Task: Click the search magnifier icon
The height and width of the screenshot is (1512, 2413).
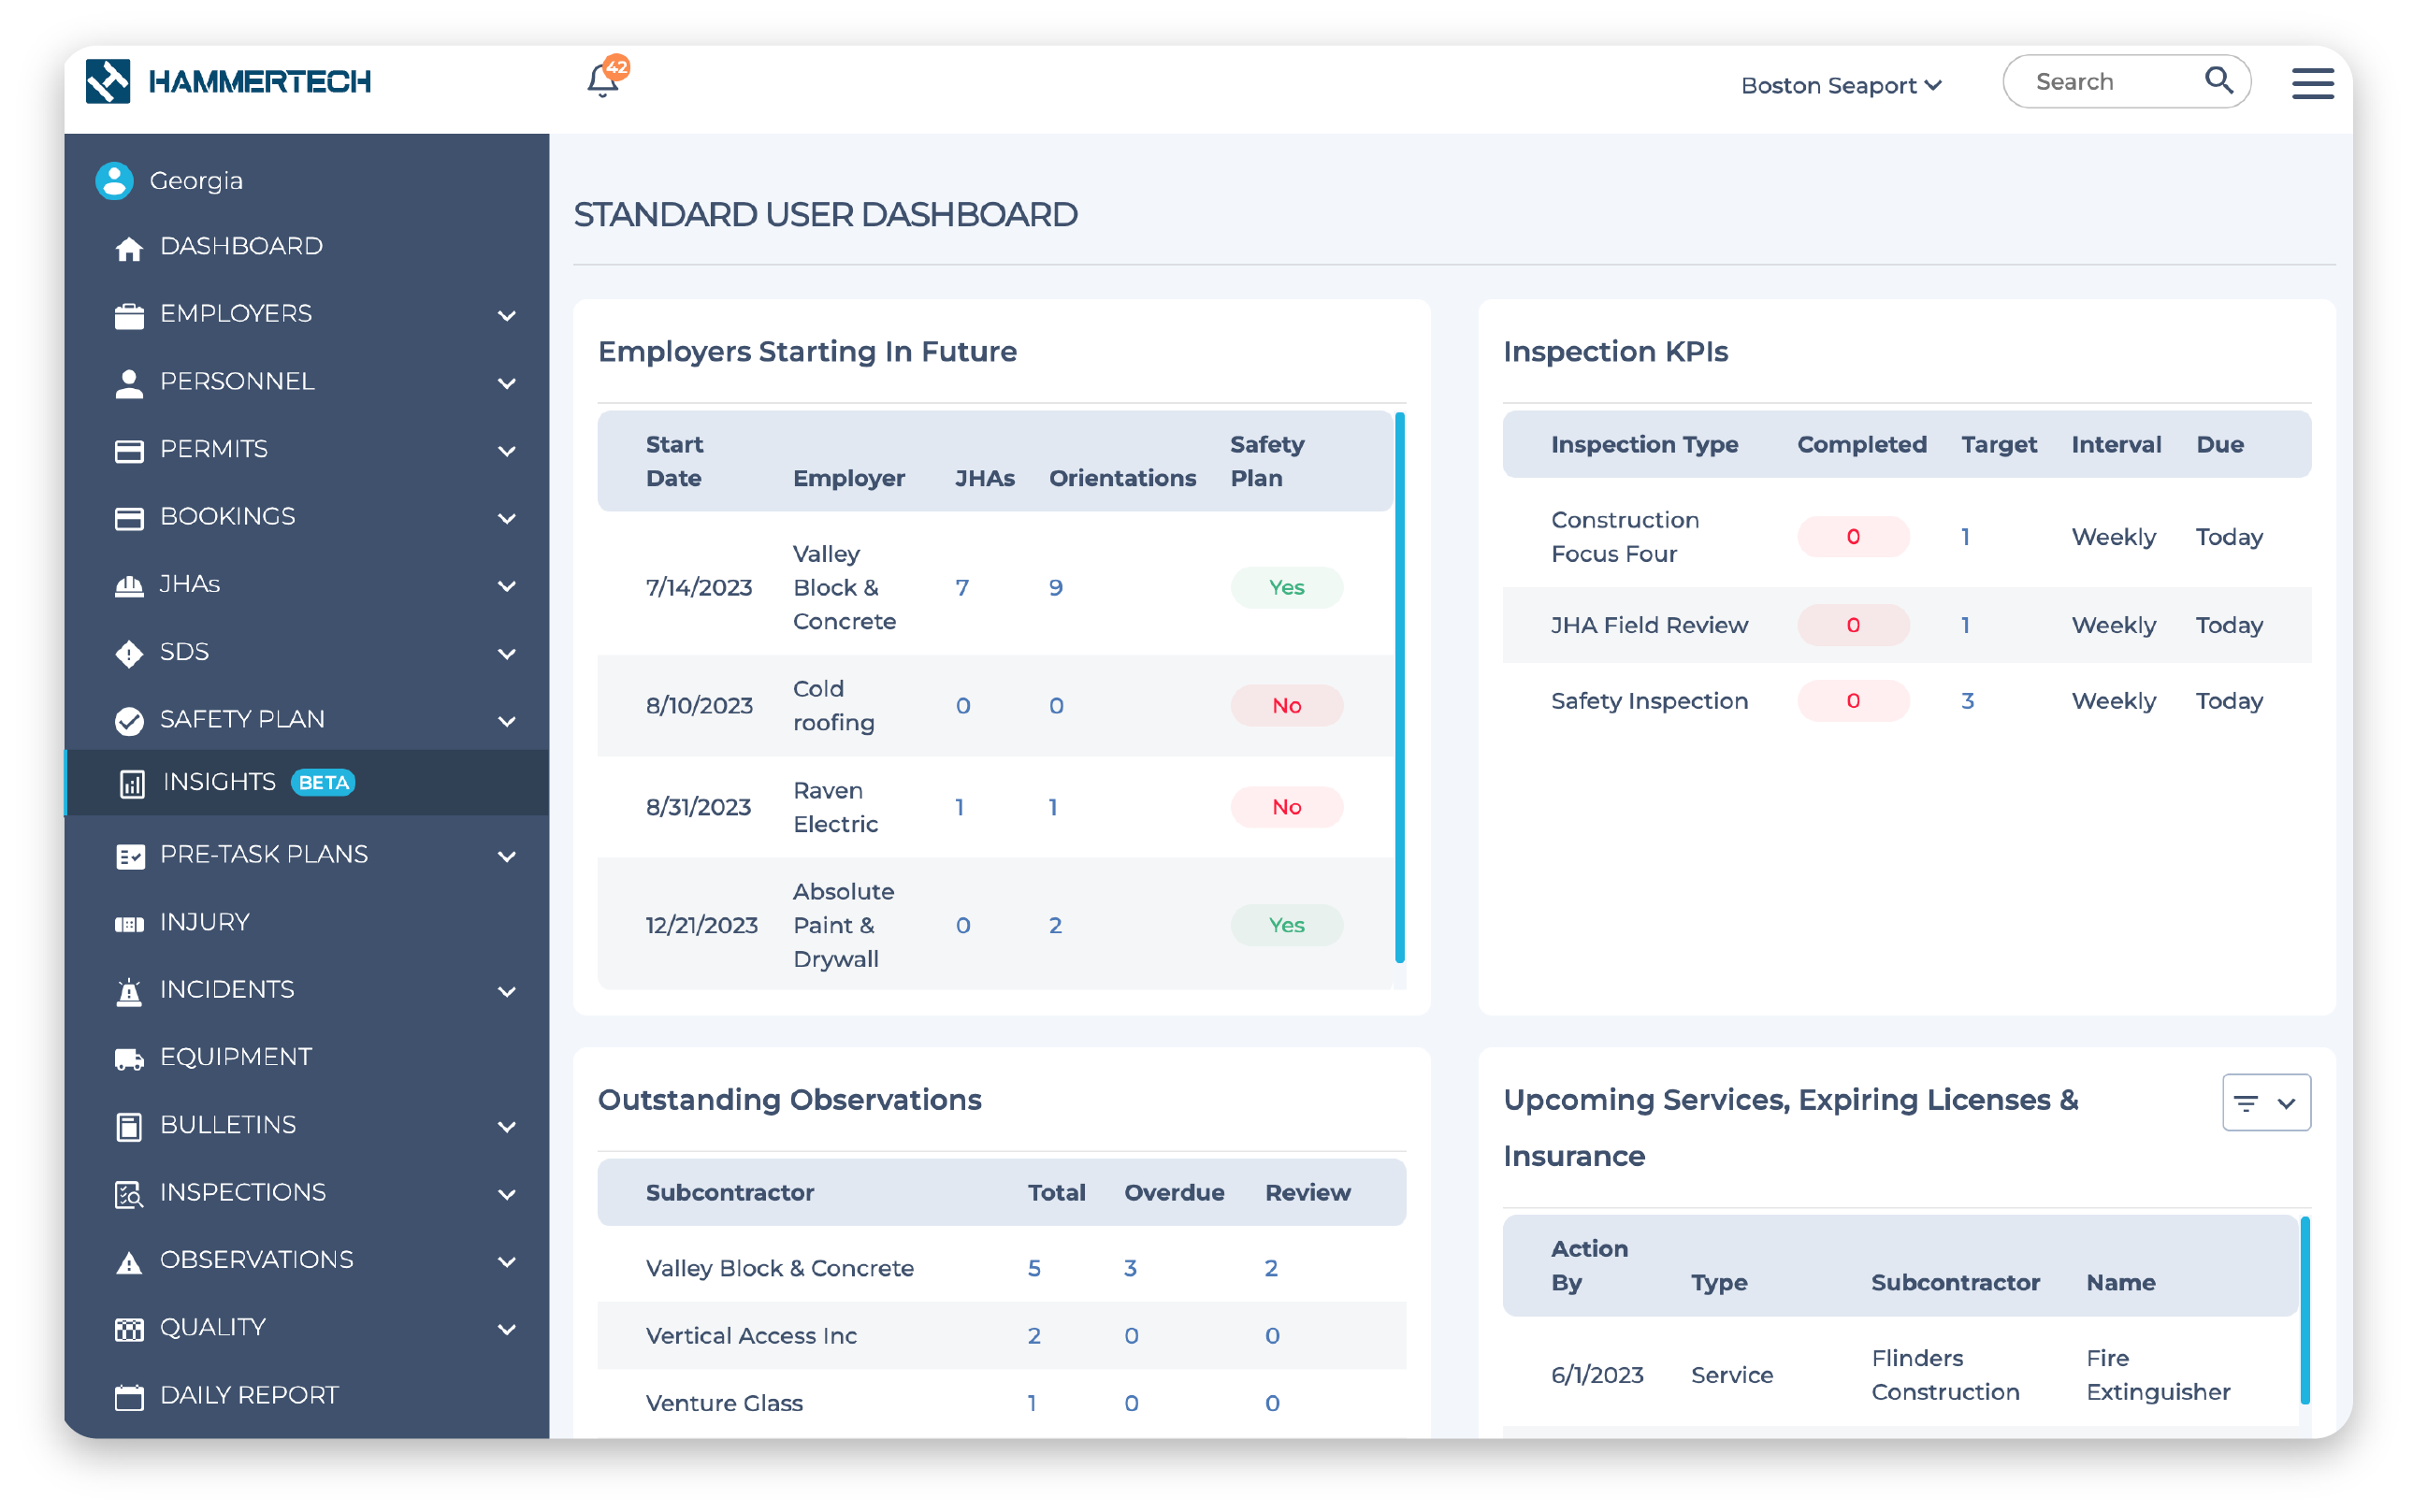Action: click(2218, 80)
